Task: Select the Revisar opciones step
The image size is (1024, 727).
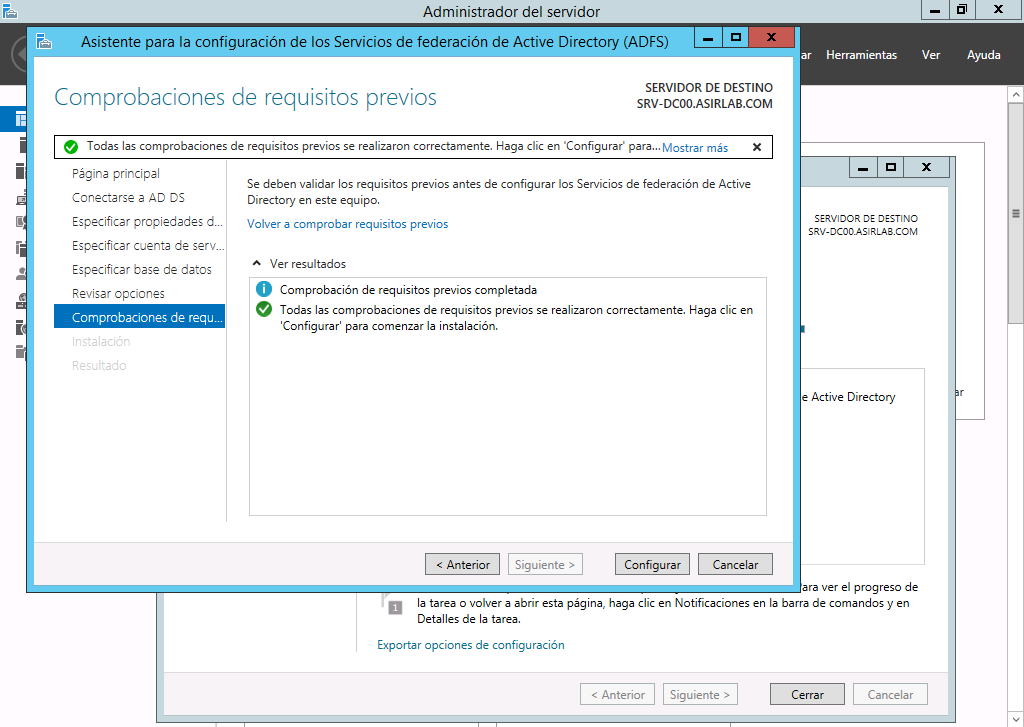Action: 118,293
